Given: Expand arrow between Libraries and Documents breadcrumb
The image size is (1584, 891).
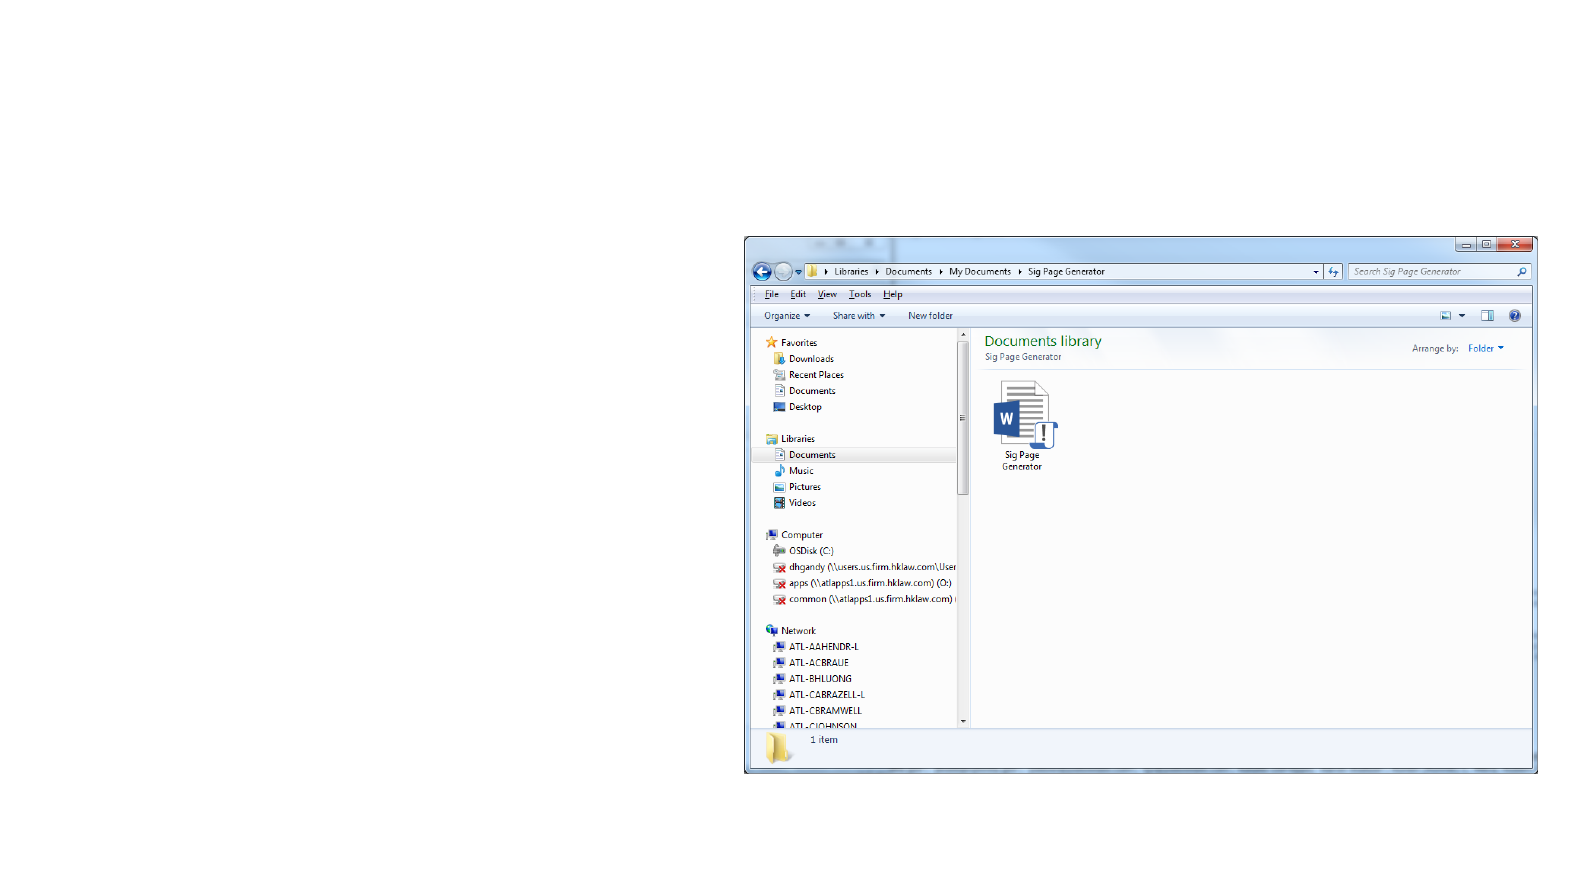Looking at the screenshot, I should coord(877,272).
